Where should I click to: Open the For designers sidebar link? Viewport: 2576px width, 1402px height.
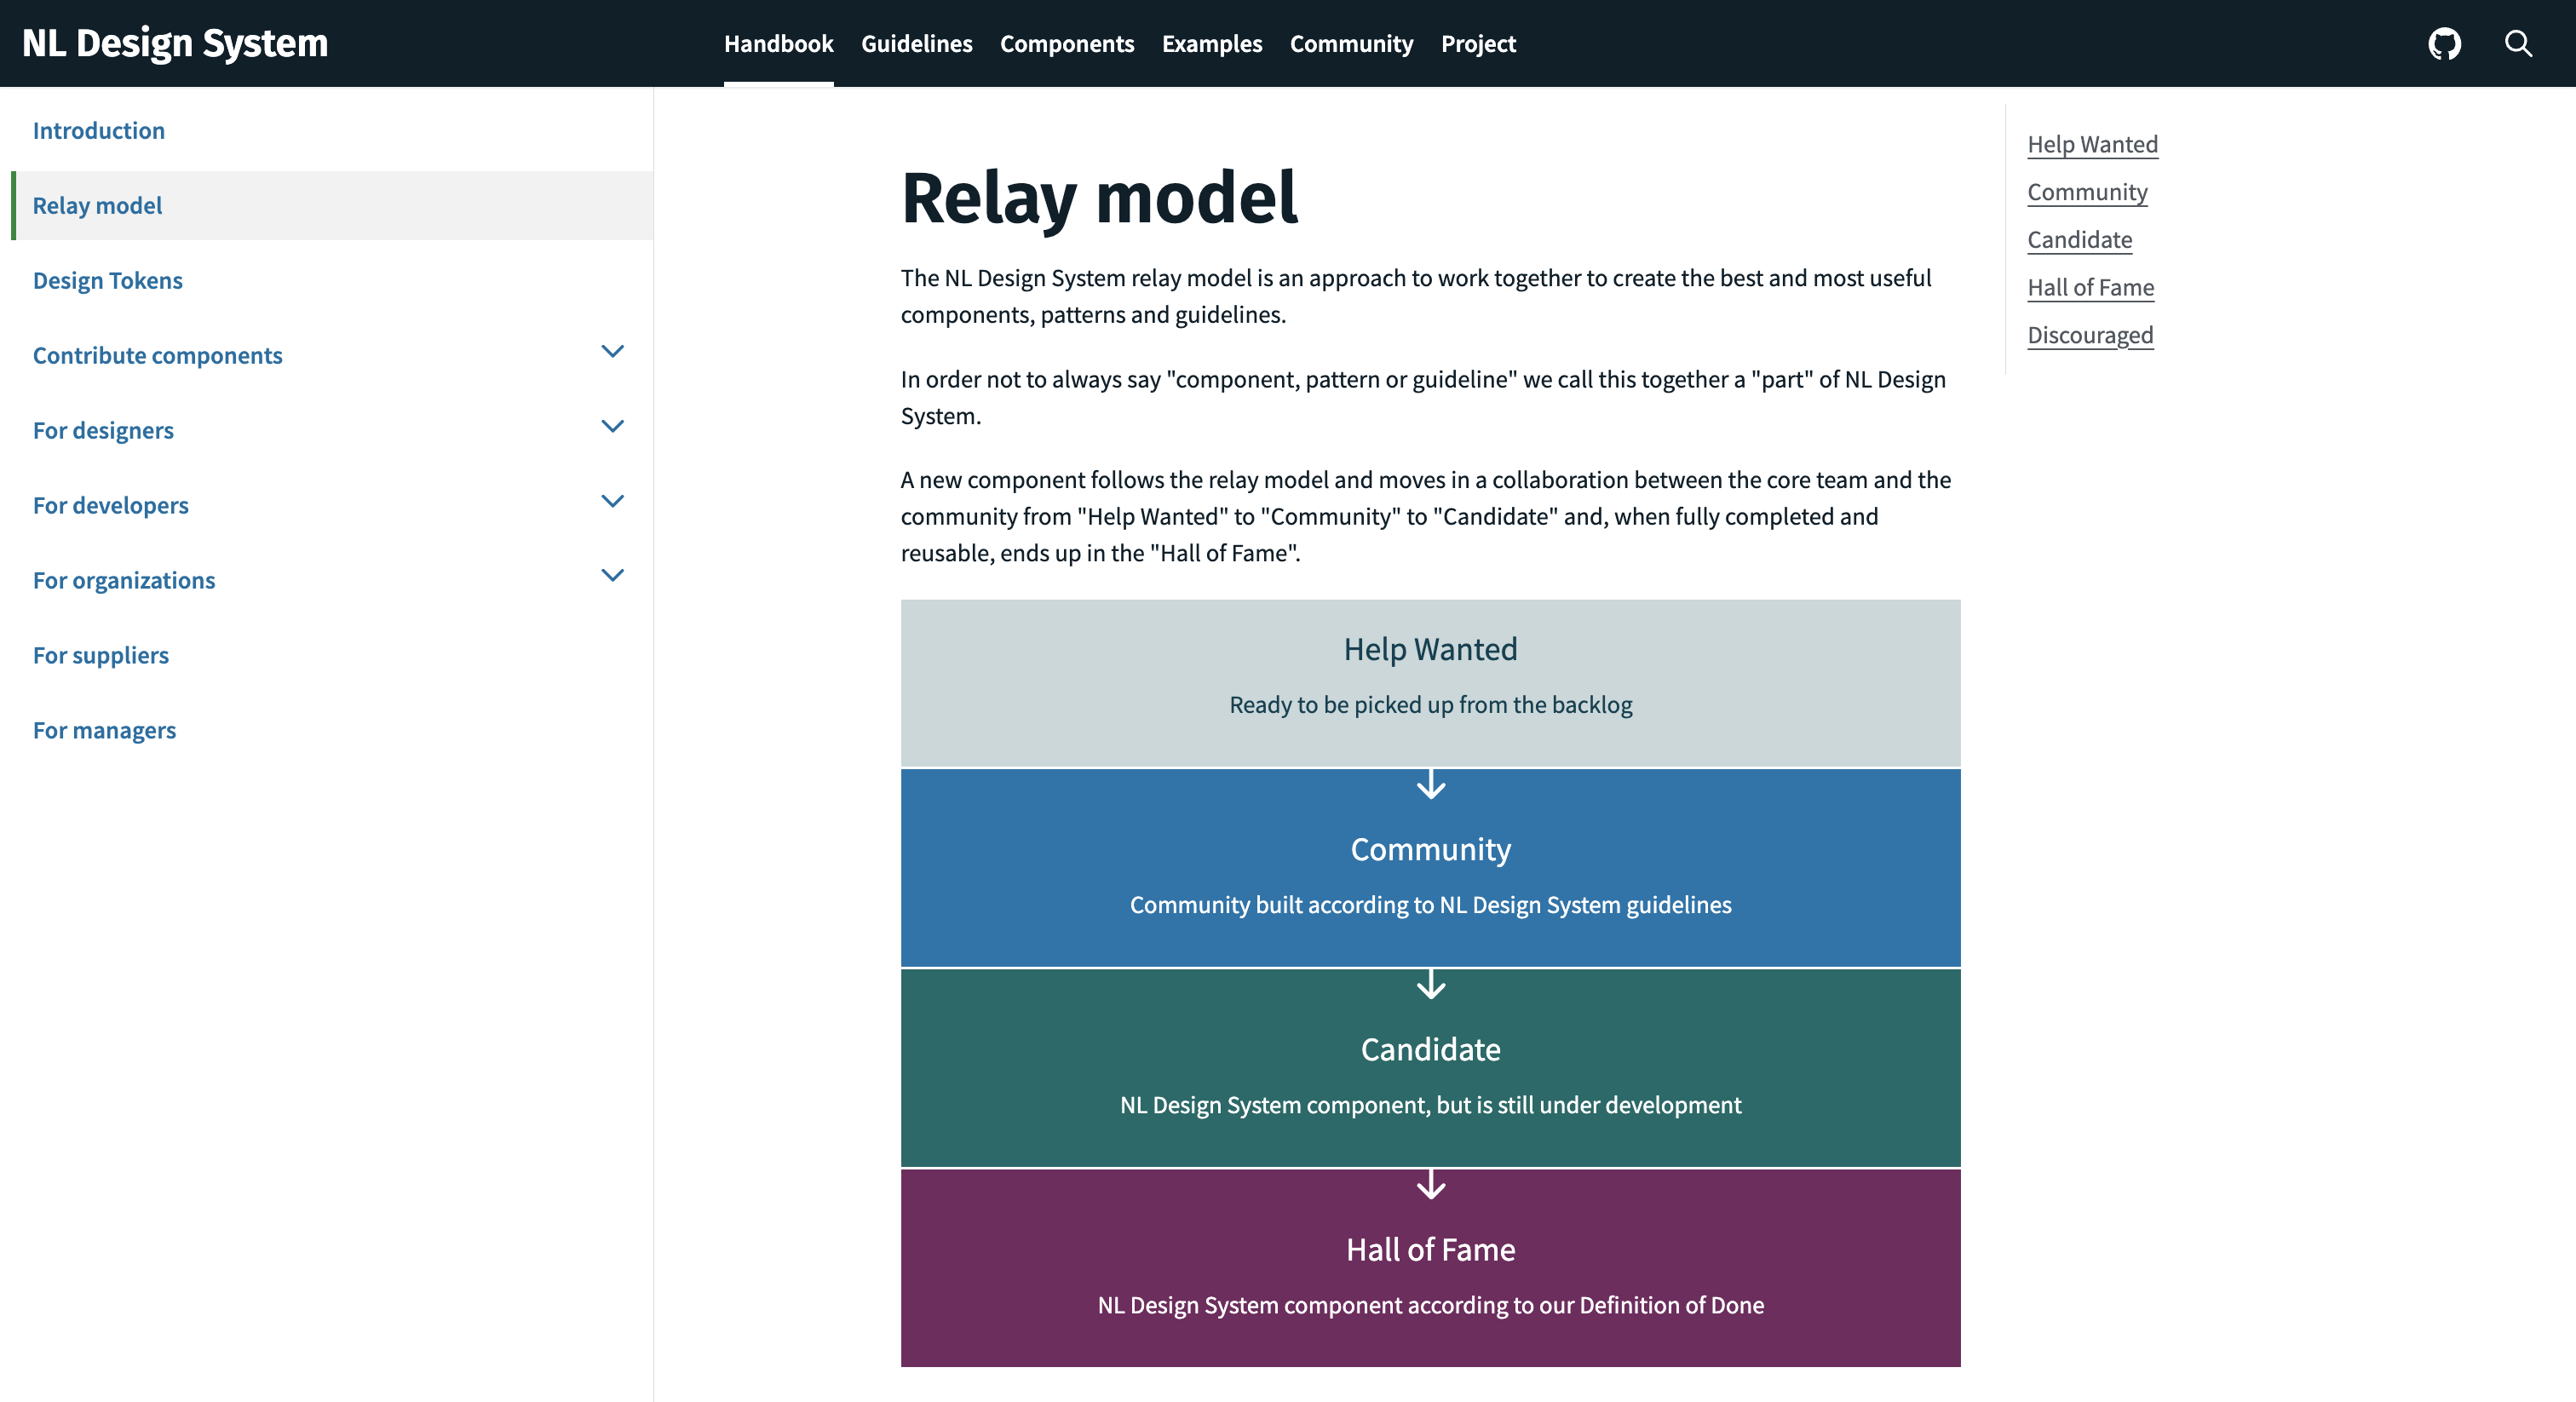tap(103, 431)
